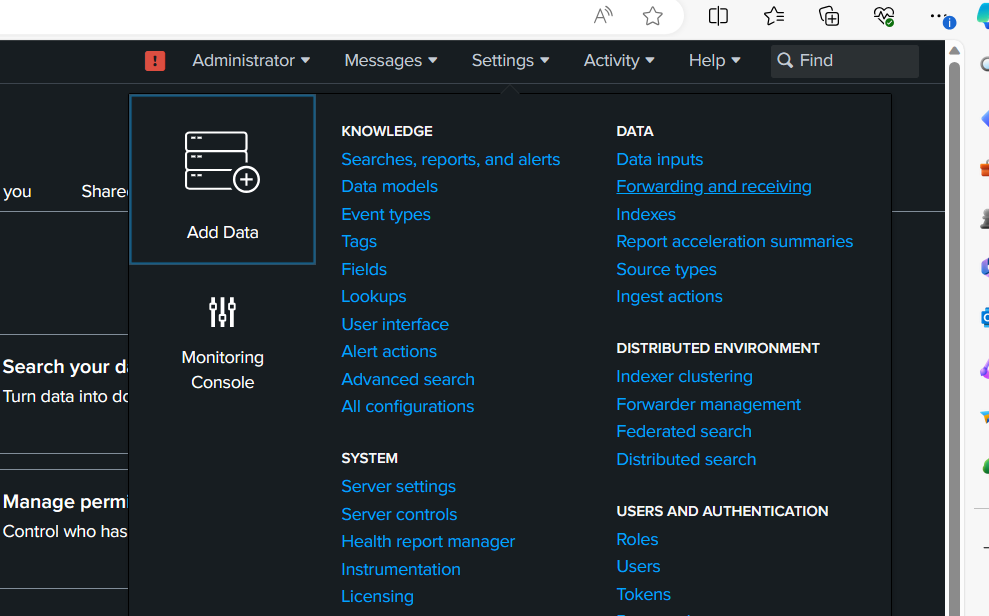The image size is (989, 616).
Task: Open the browser Collections icon
Action: (829, 16)
